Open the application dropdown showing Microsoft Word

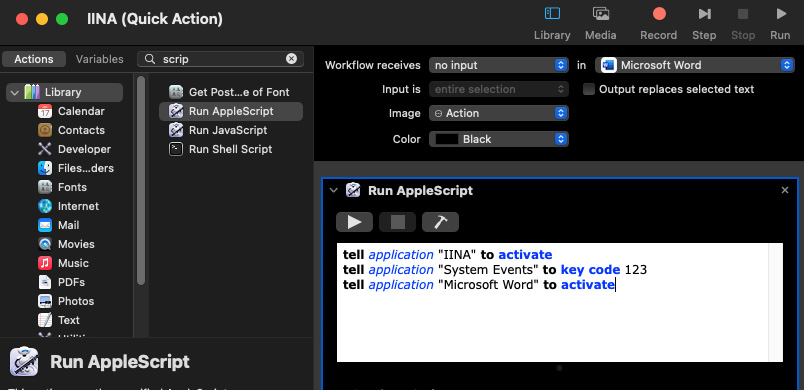pyautogui.click(x=694, y=65)
